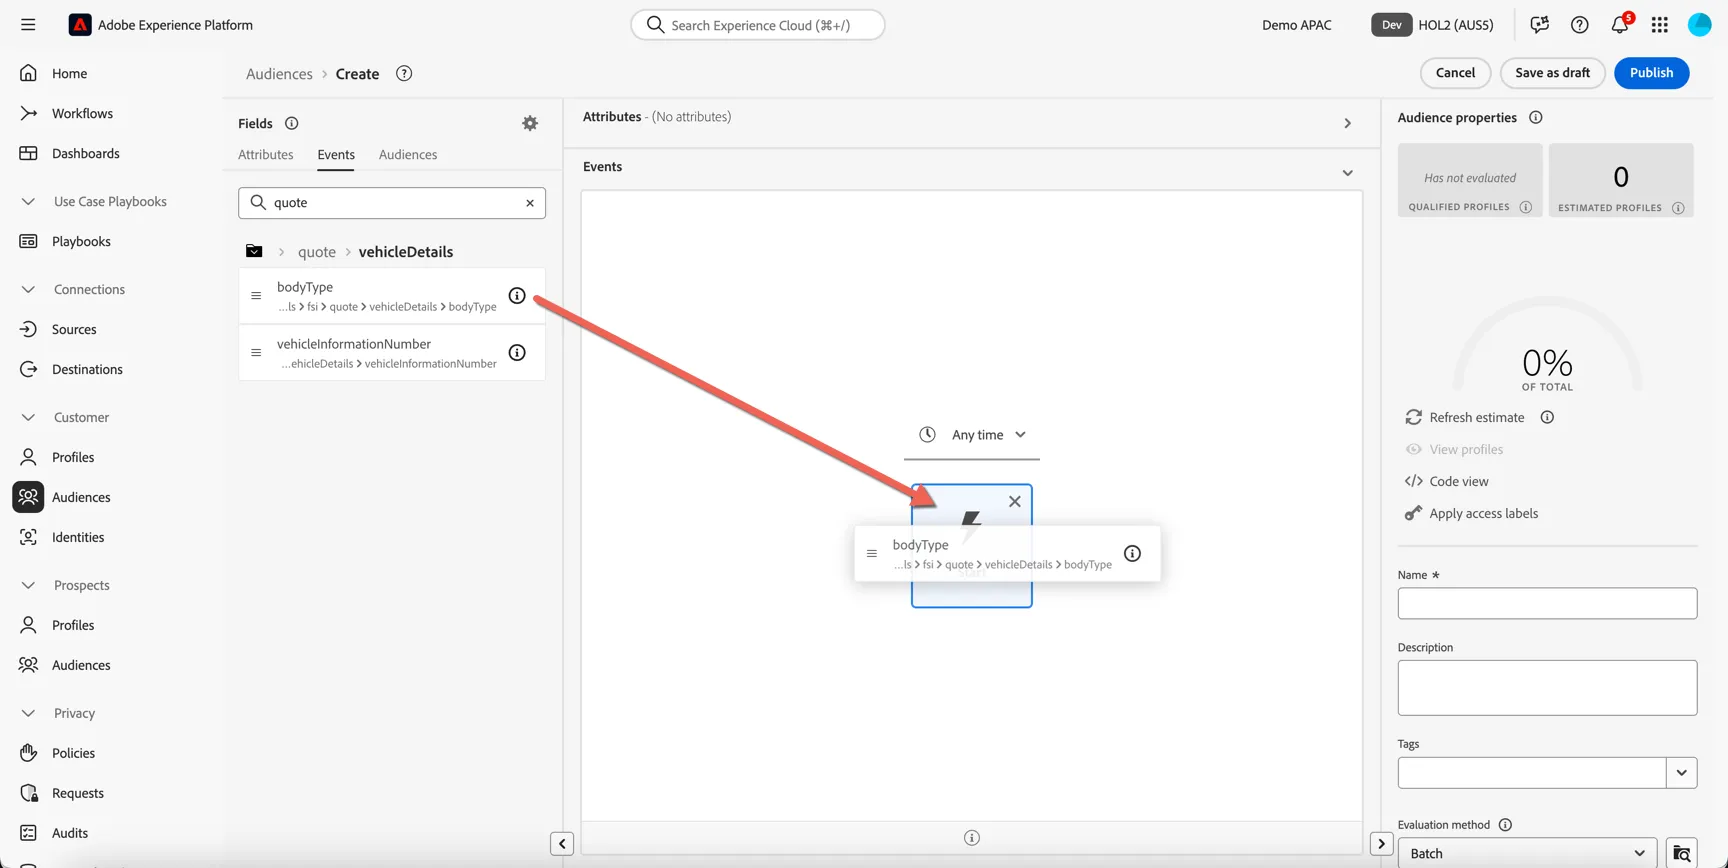Focus the audience Name field

point(1547,603)
